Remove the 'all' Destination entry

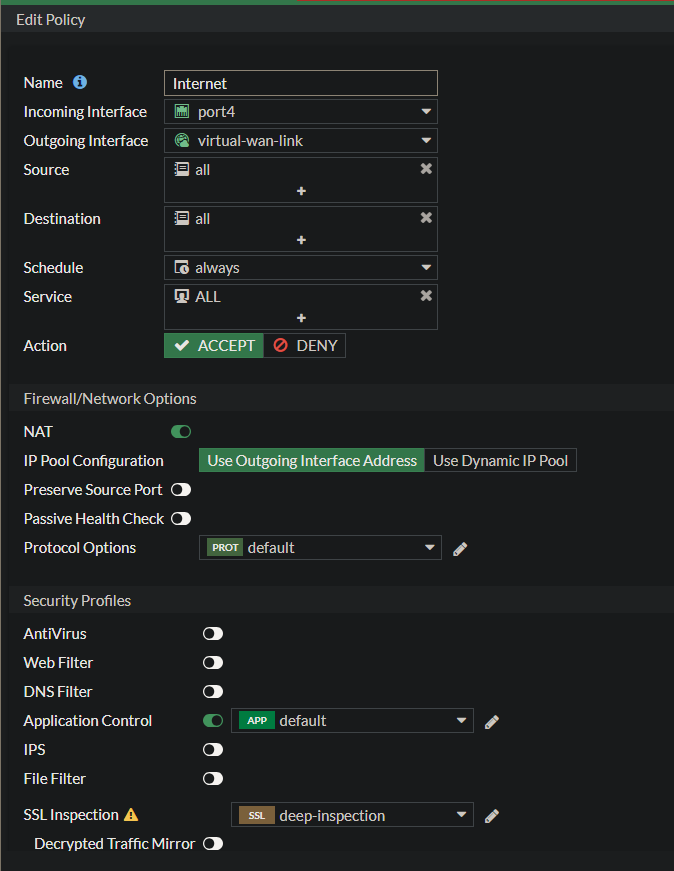pyautogui.click(x=426, y=218)
